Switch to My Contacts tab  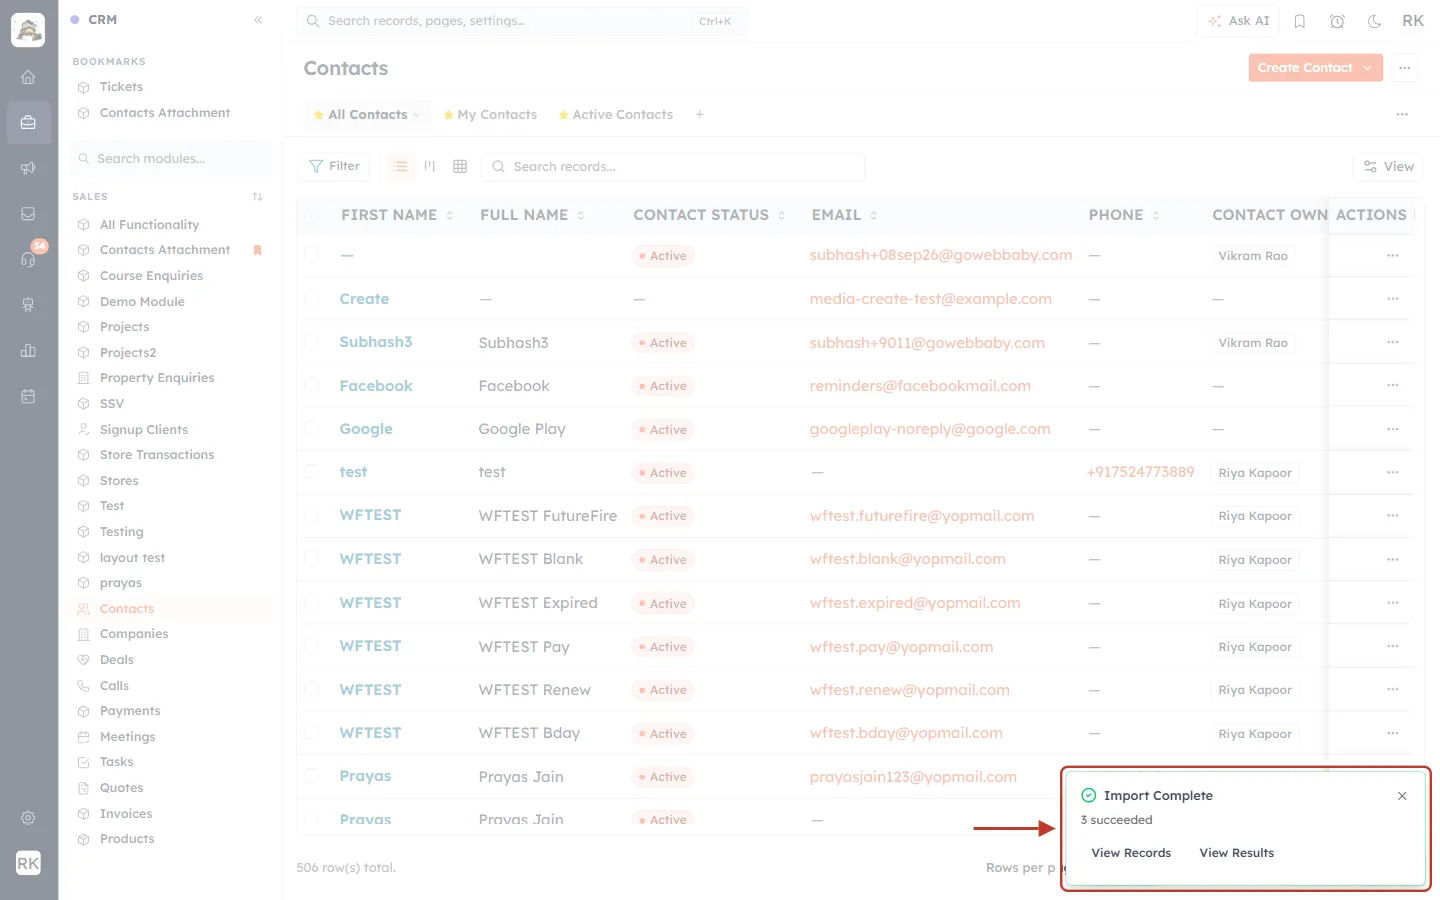pos(490,115)
